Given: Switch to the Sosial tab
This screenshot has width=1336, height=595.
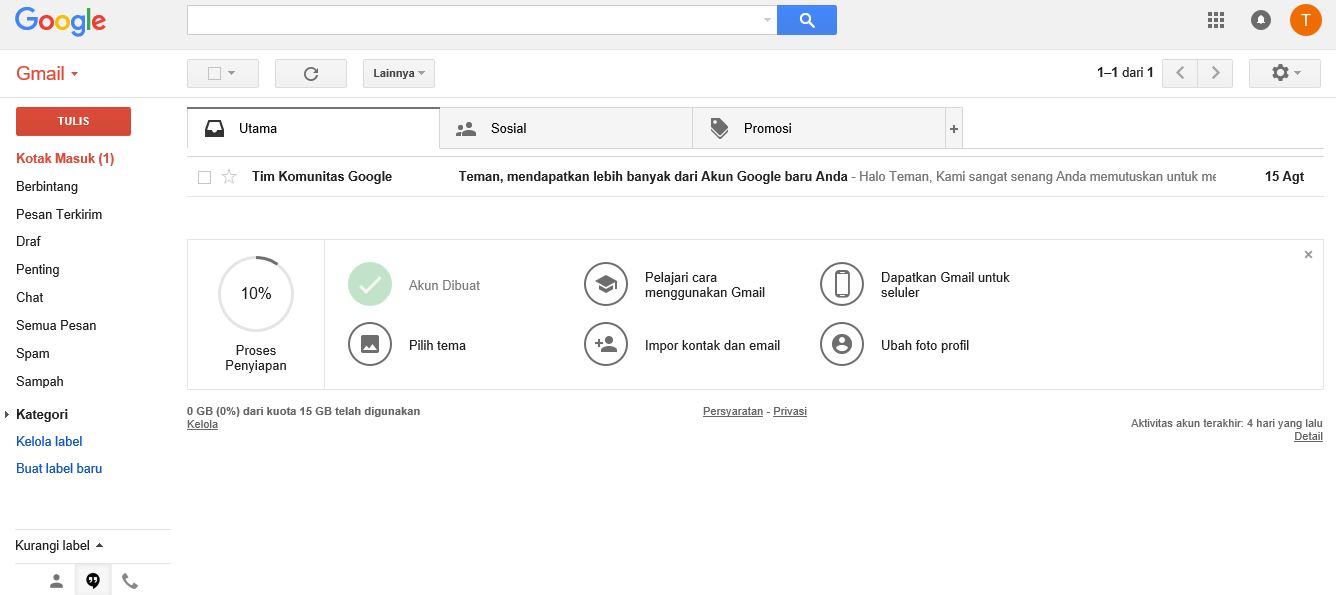Looking at the screenshot, I should tap(508, 128).
